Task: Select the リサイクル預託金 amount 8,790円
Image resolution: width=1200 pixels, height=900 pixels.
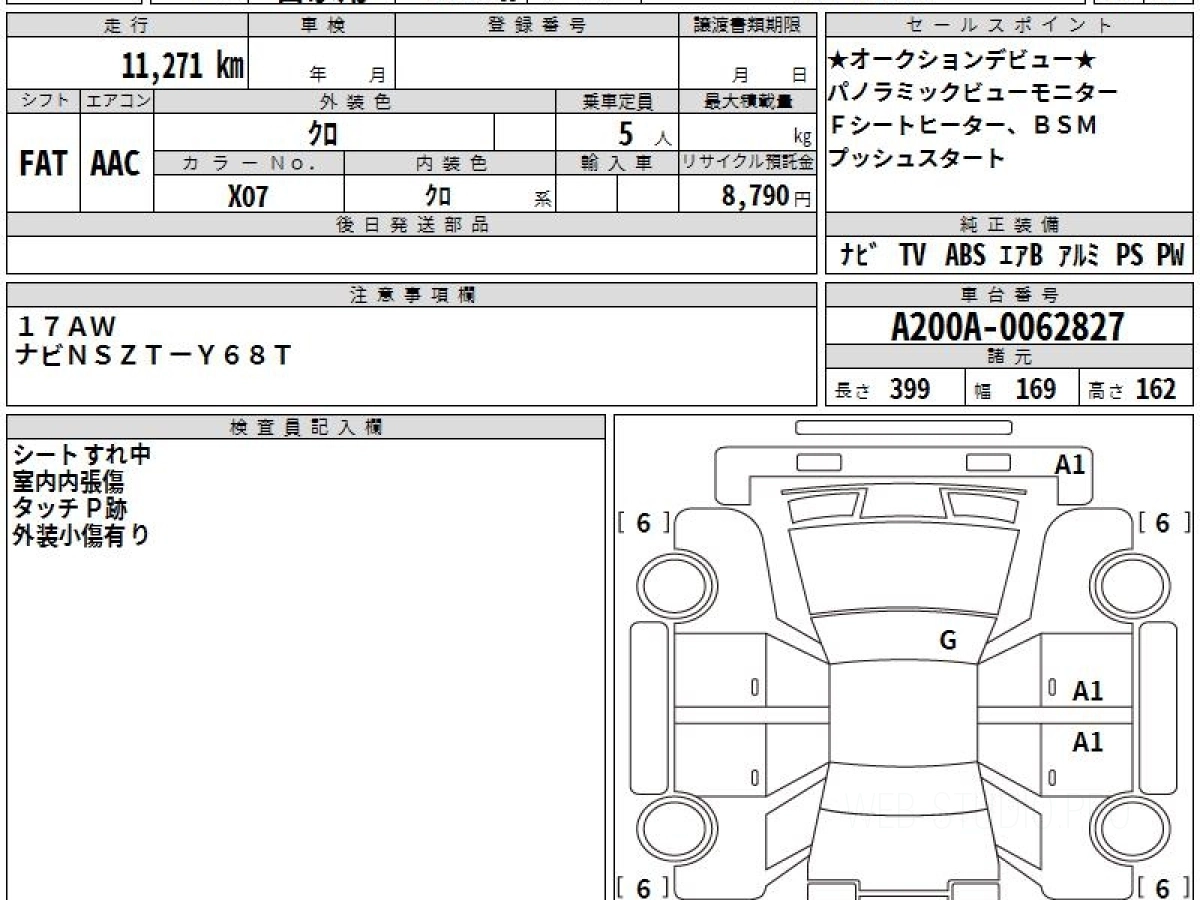Action: coord(760,196)
